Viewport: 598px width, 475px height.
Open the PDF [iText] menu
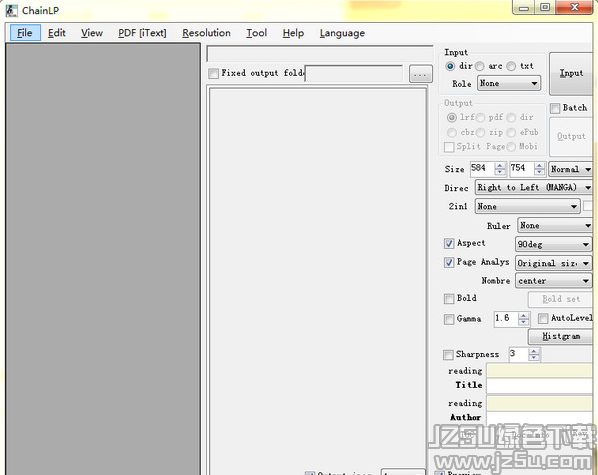142,33
